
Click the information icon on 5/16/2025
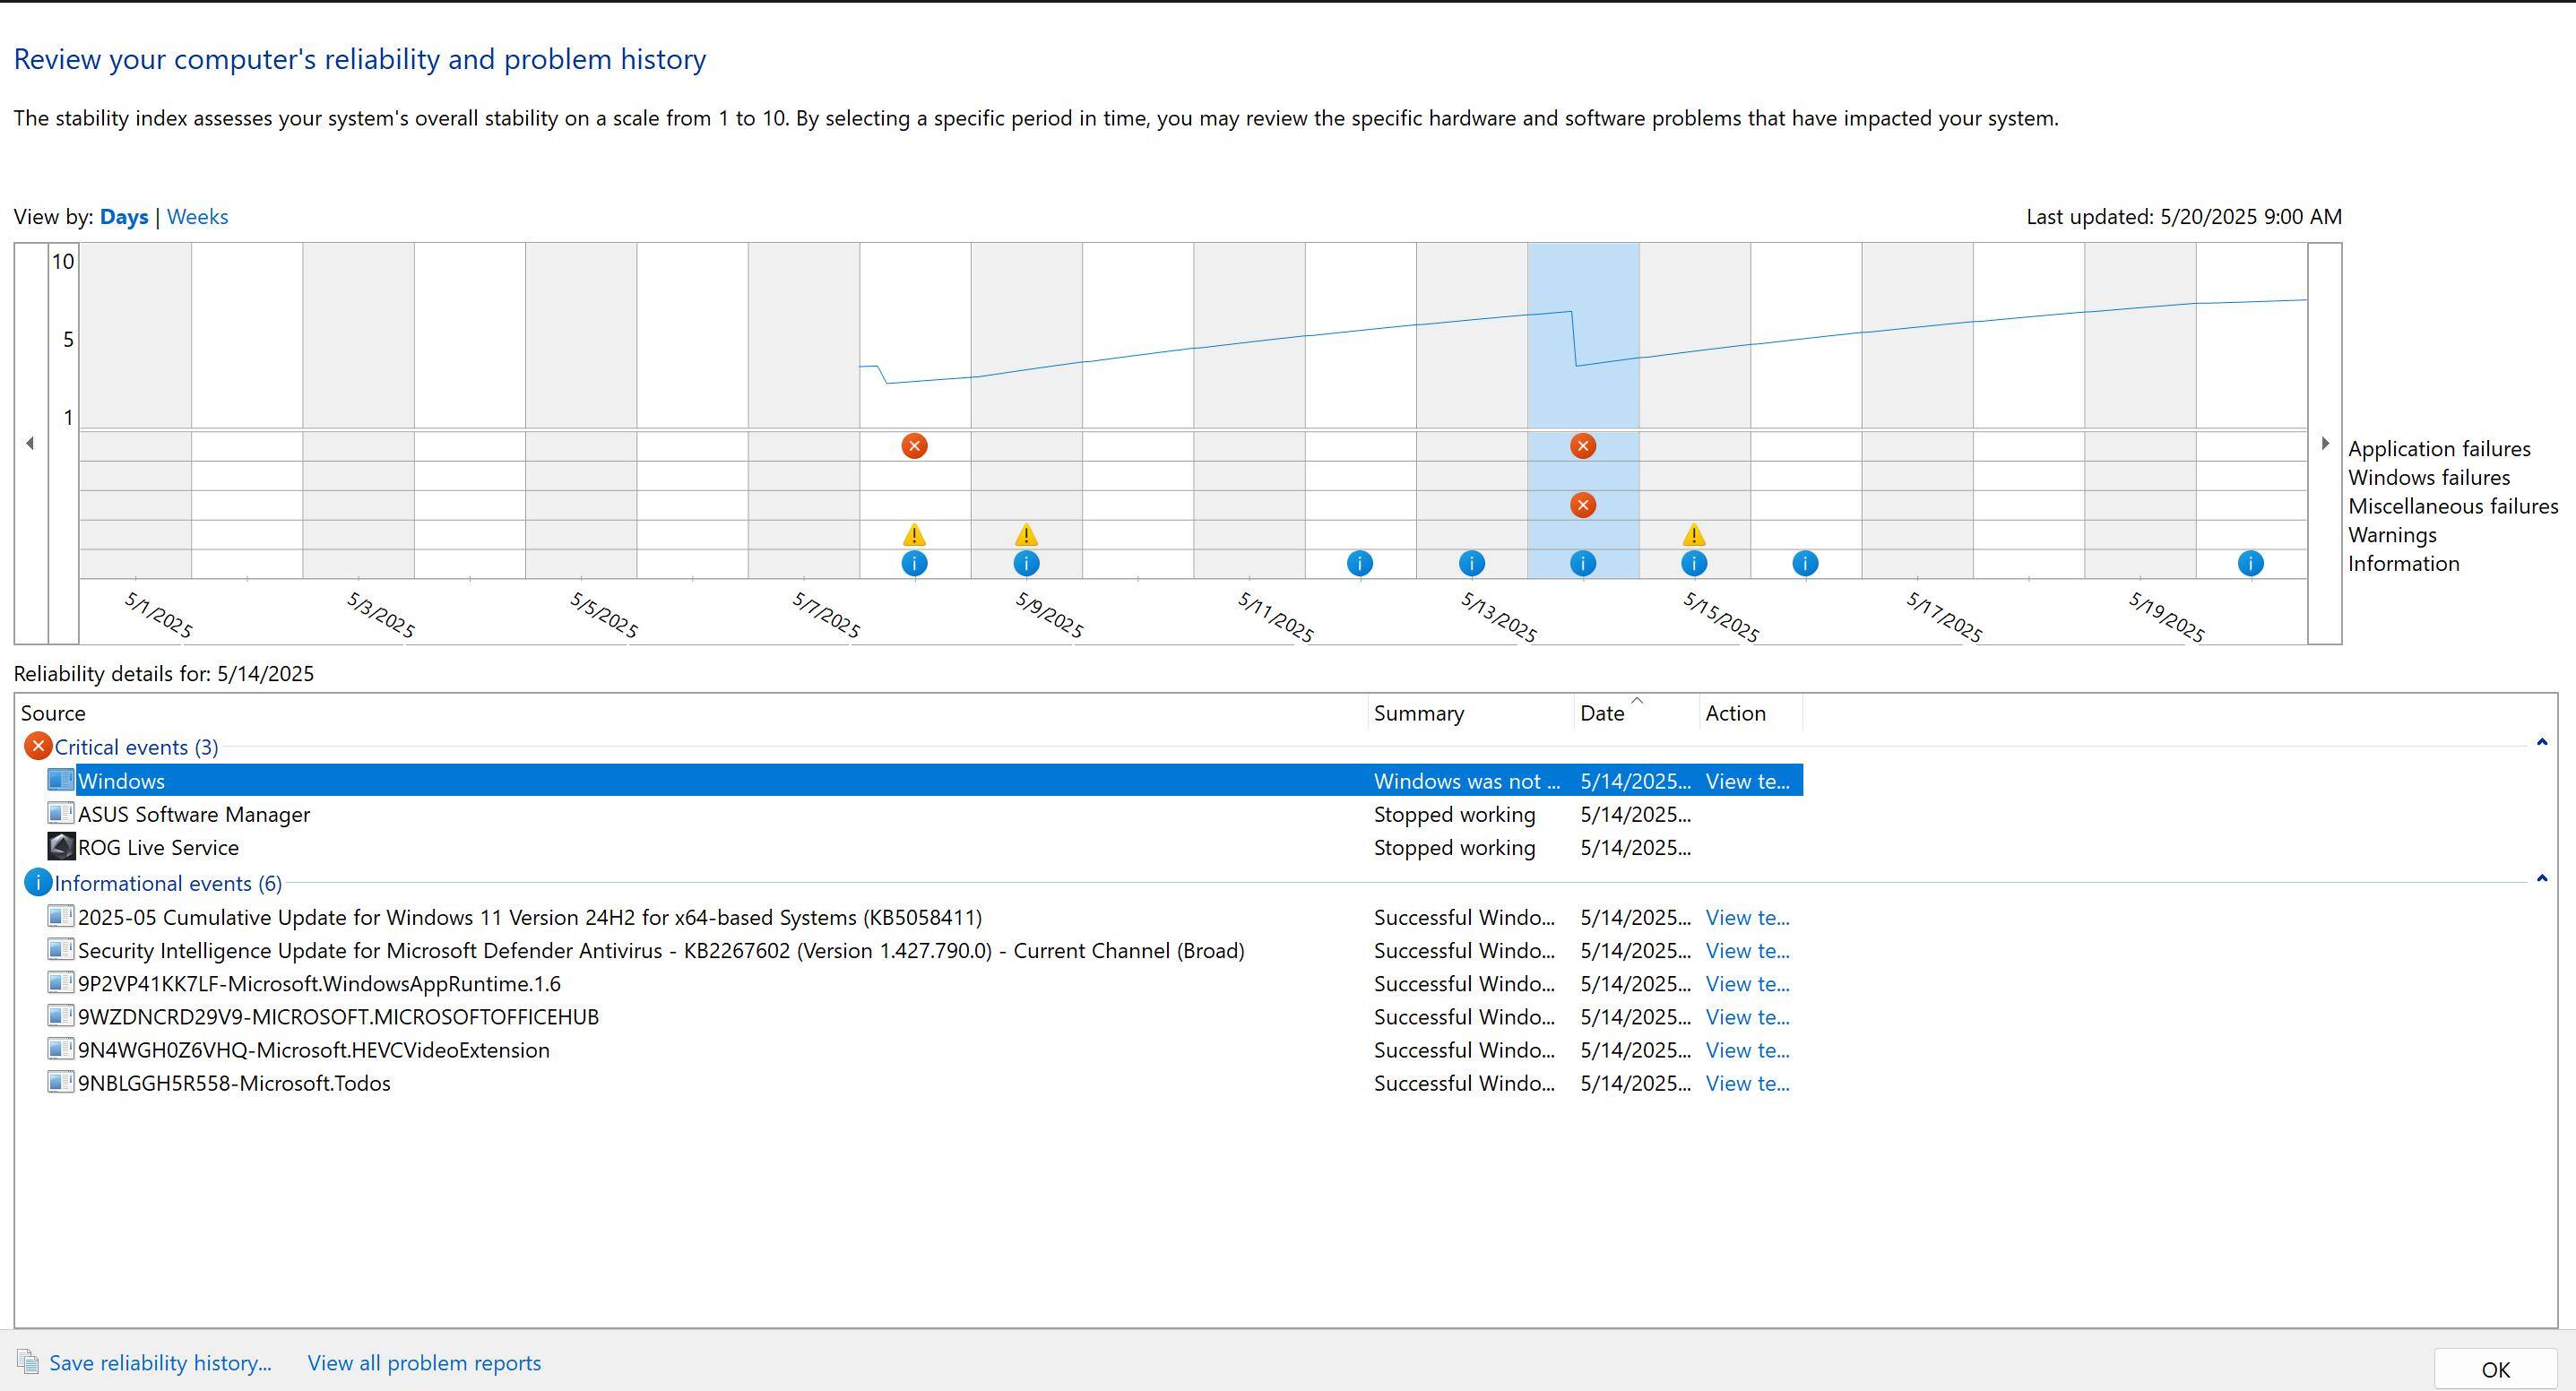[x=1804, y=564]
